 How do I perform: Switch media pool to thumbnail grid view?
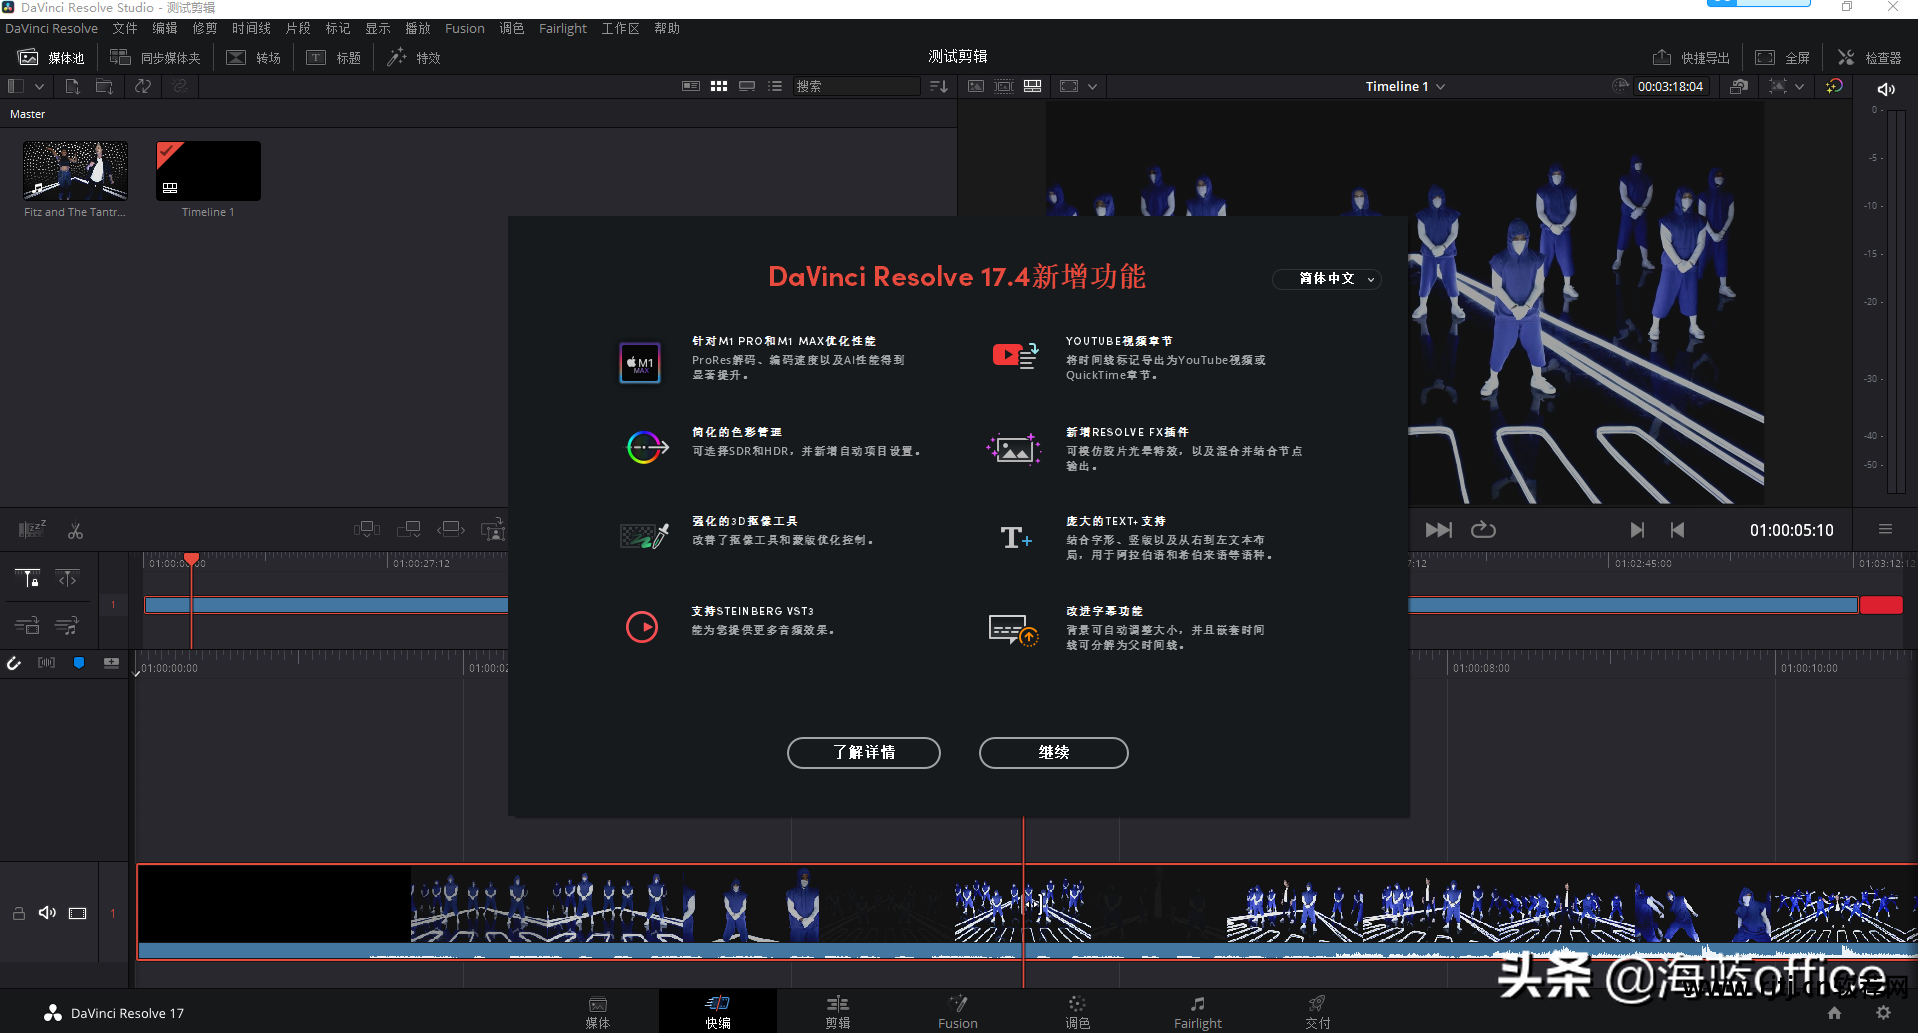(x=719, y=86)
